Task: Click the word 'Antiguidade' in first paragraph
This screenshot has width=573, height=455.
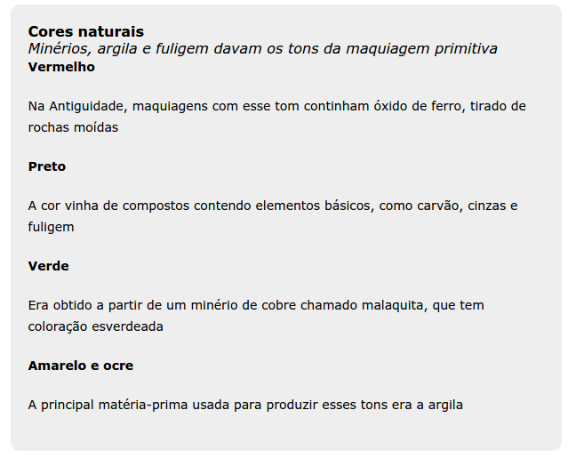Action: [x=88, y=106]
